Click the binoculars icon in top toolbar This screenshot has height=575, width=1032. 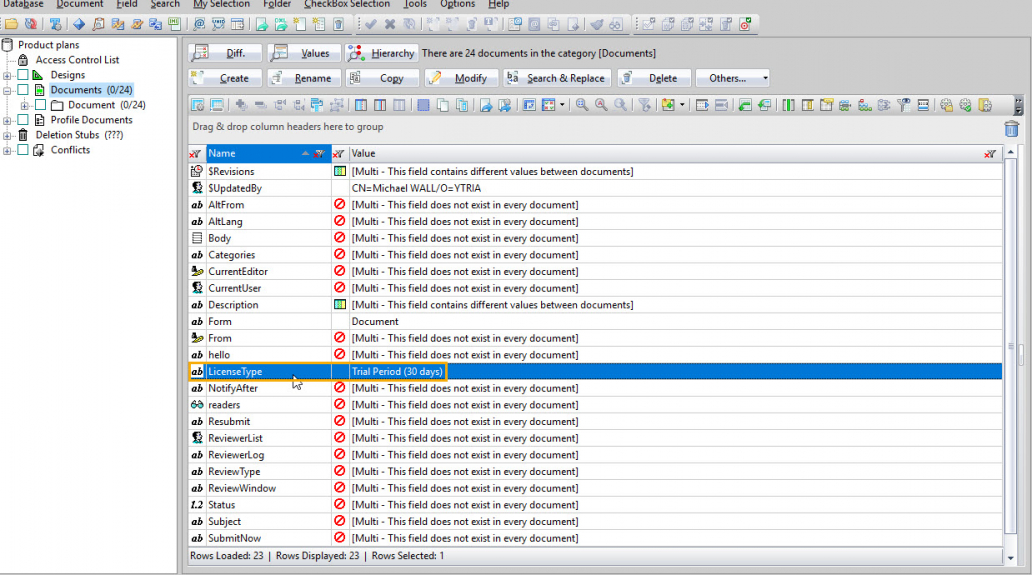pos(615,24)
